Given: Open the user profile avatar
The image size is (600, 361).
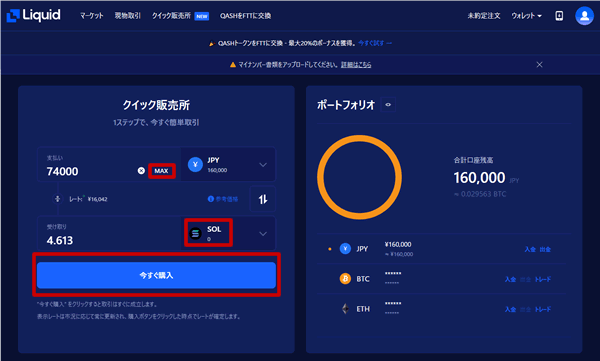Looking at the screenshot, I should coord(584,16).
